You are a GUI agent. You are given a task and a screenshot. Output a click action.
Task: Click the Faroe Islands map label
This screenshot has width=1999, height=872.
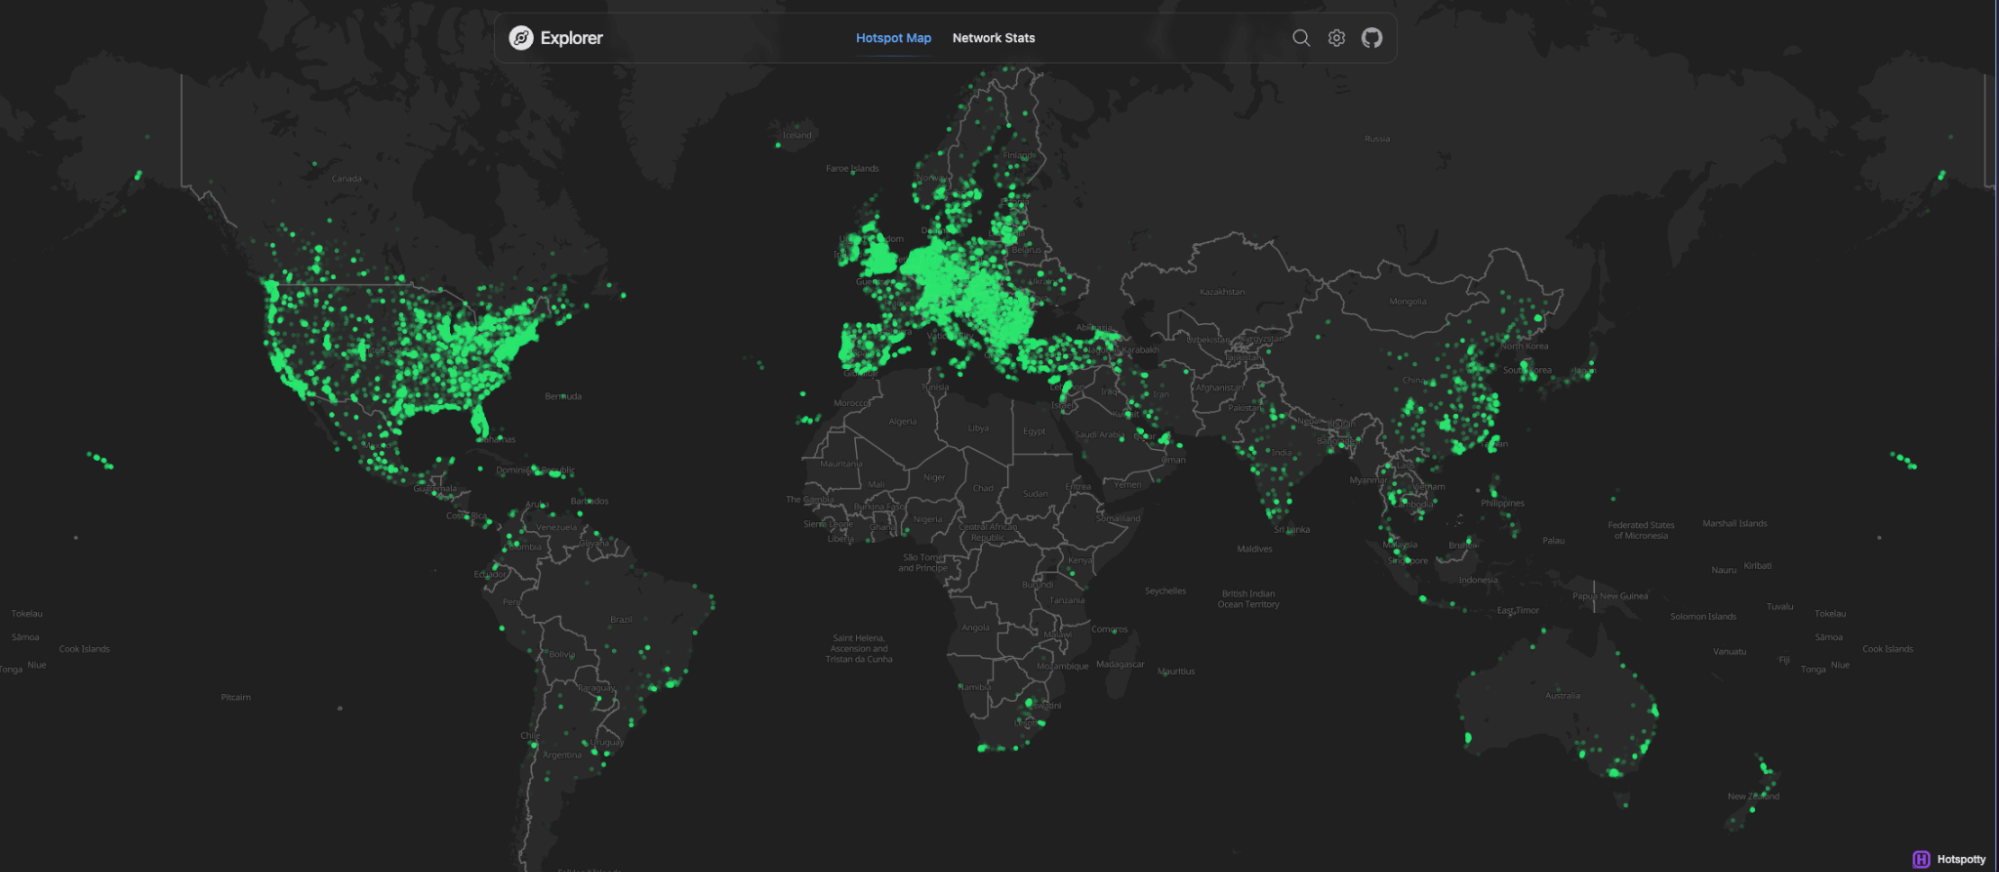pos(852,168)
